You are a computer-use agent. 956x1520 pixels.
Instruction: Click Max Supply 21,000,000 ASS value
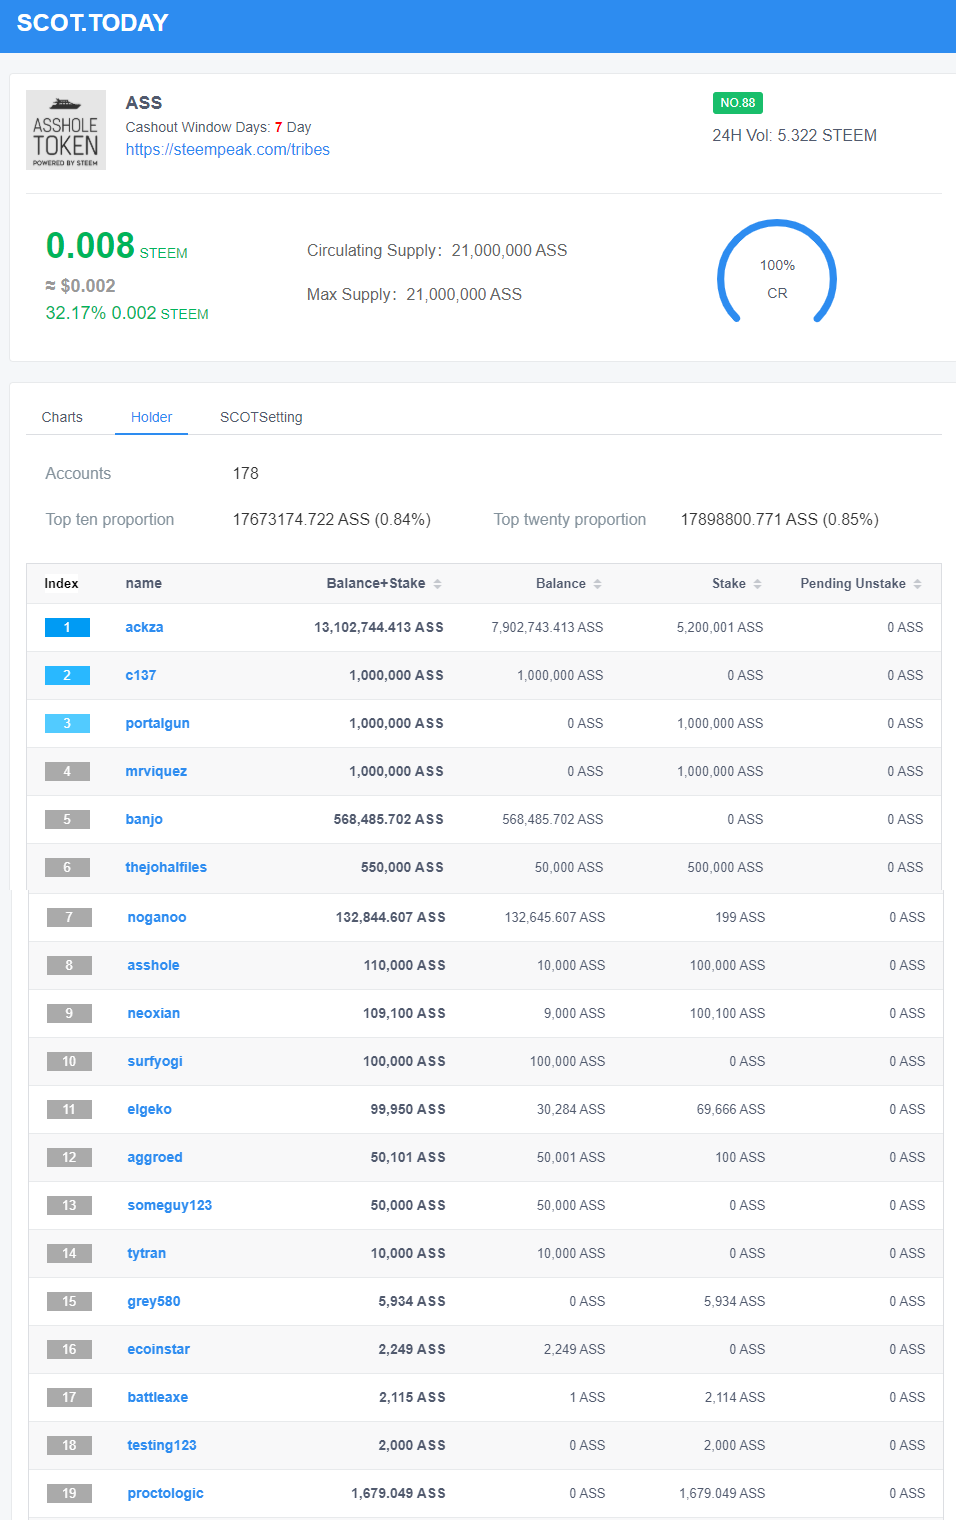pyautogui.click(x=464, y=294)
